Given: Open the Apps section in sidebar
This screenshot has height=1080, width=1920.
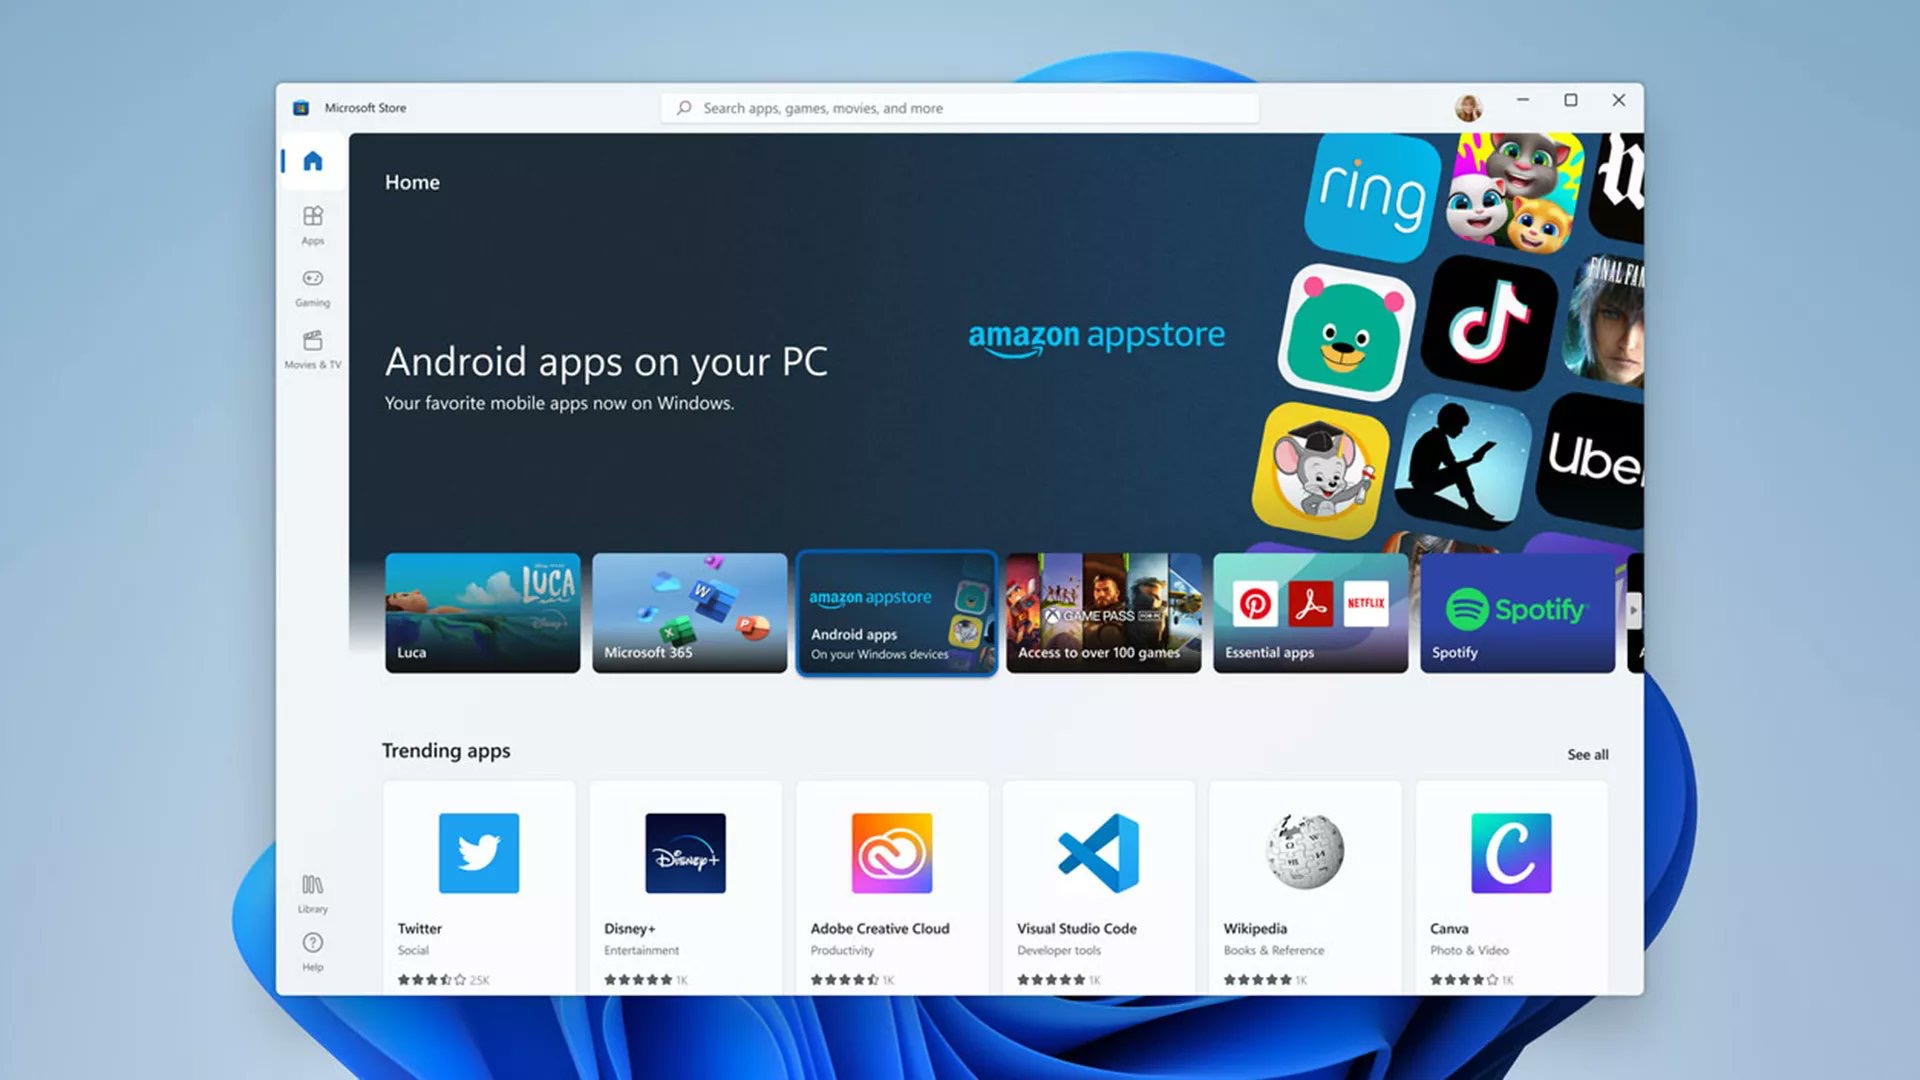Looking at the screenshot, I should [x=313, y=225].
